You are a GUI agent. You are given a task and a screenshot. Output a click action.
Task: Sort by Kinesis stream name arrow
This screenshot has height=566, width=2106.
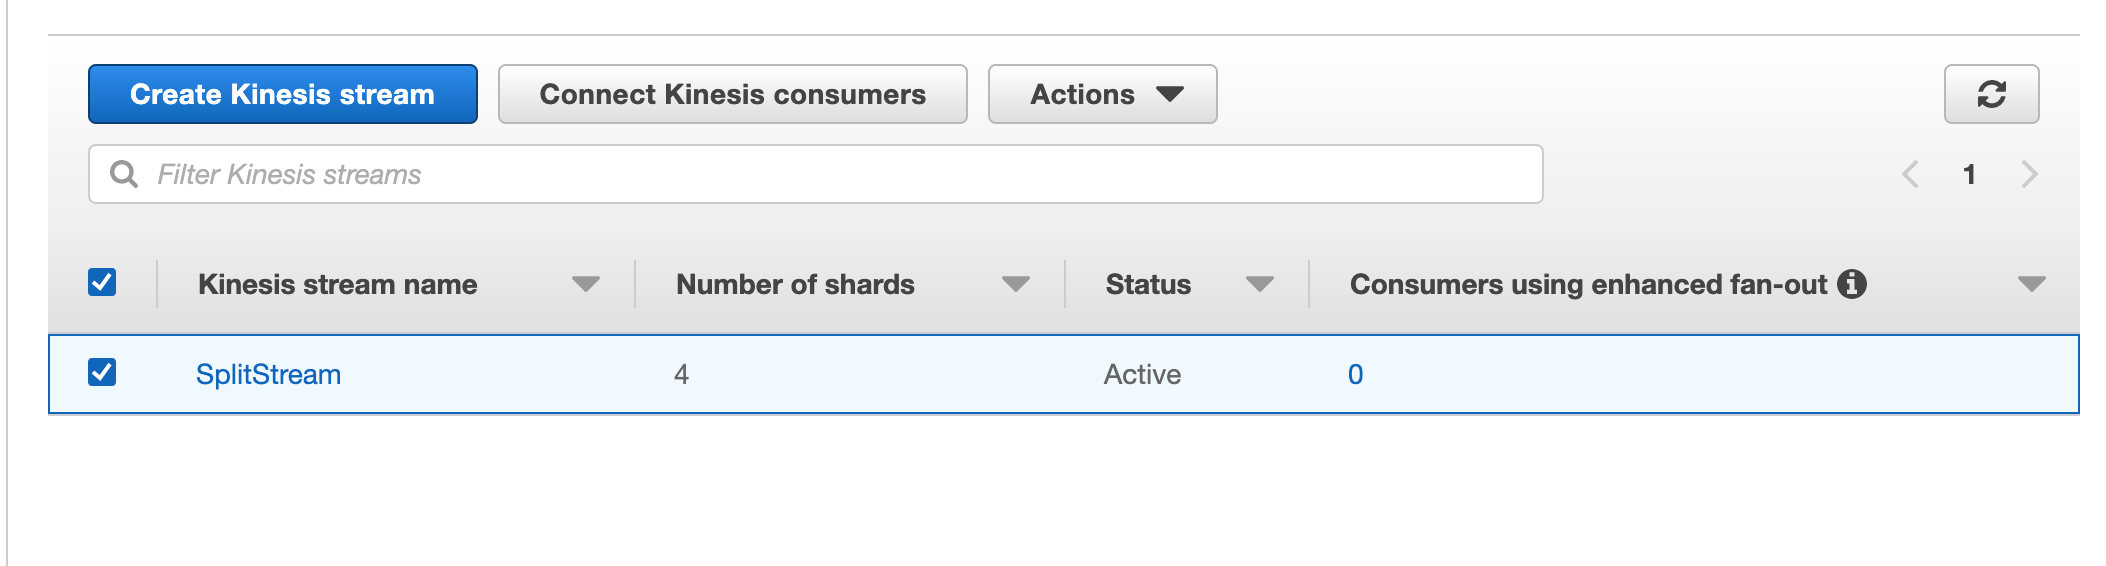(585, 284)
